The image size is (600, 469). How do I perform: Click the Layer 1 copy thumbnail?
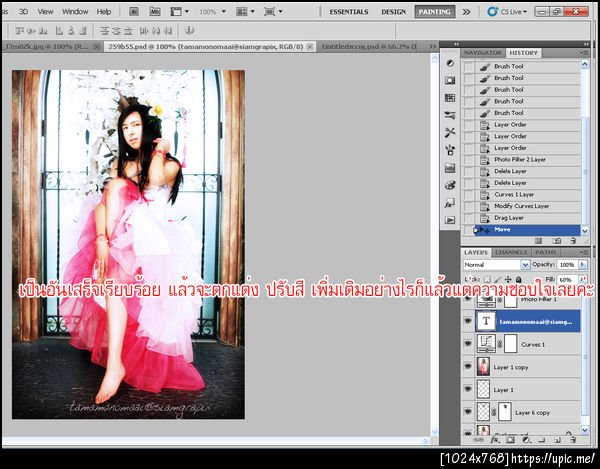(484, 366)
